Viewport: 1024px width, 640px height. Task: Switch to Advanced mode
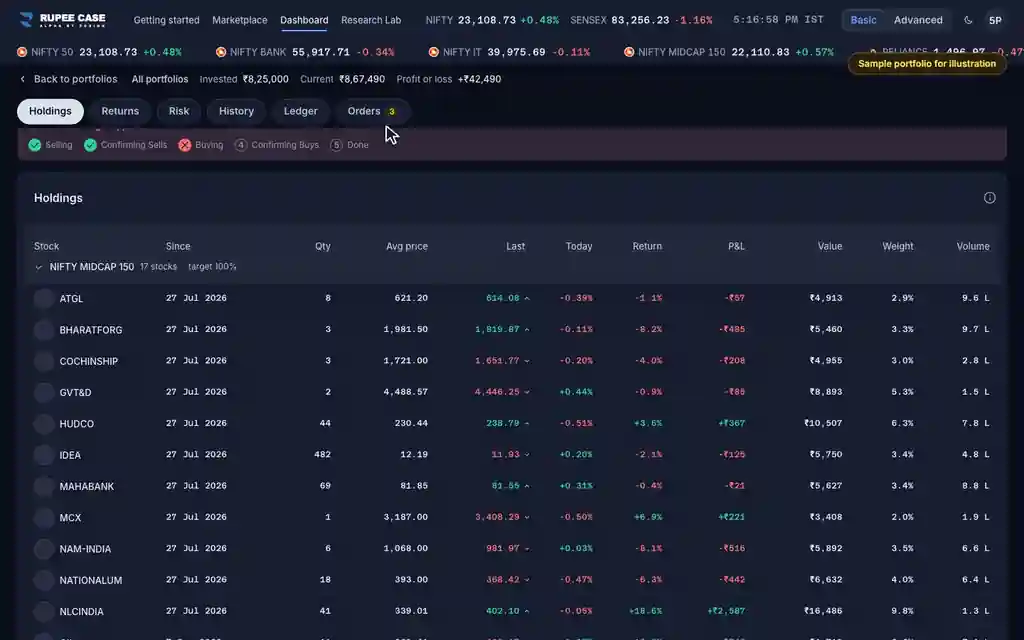pyautogui.click(x=918, y=20)
